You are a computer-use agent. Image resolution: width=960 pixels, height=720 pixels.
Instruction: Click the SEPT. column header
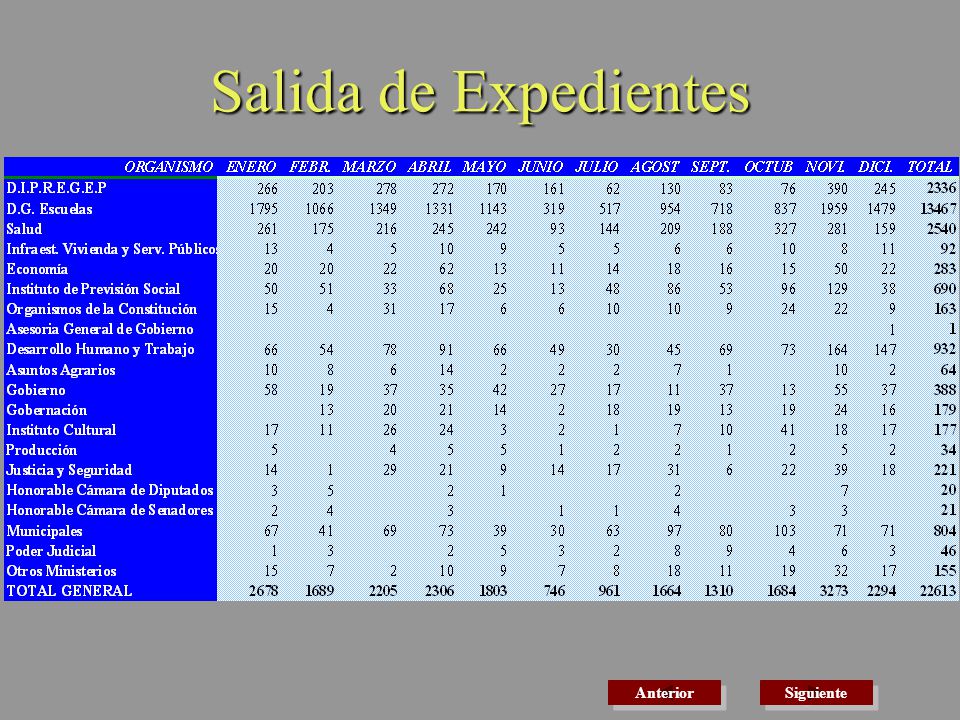710,167
